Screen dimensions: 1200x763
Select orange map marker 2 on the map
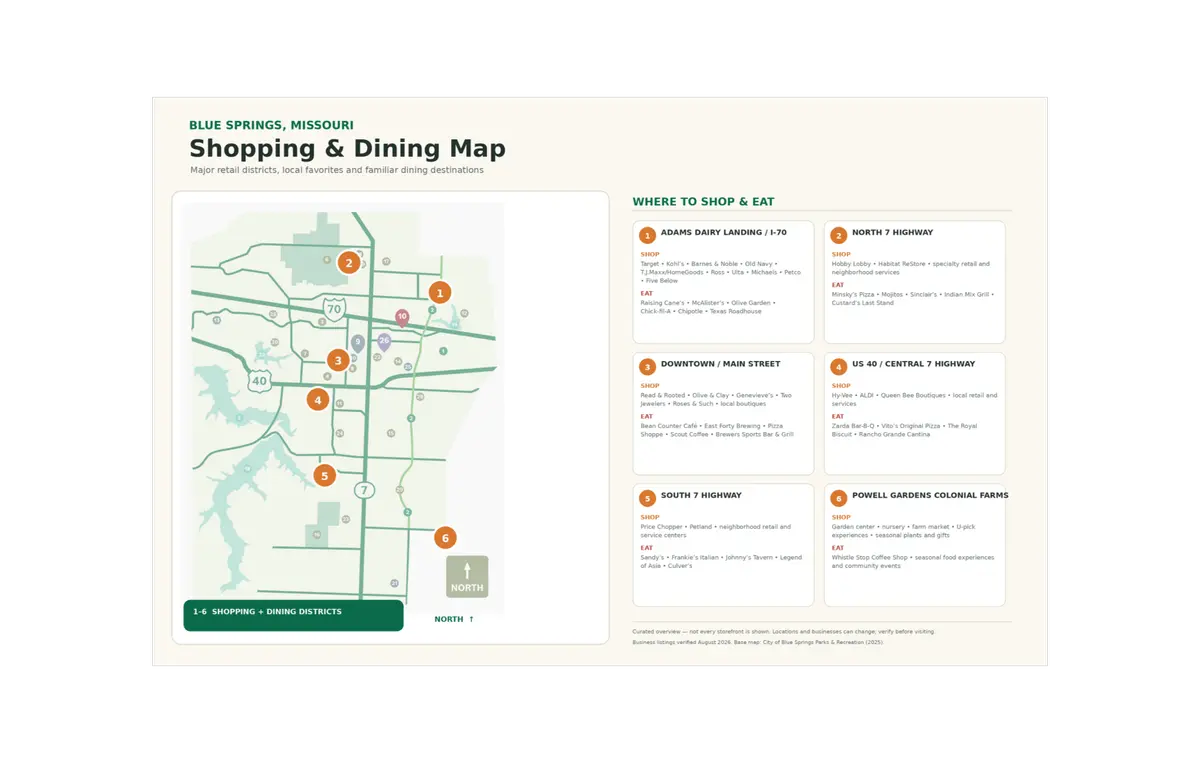[348, 263]
